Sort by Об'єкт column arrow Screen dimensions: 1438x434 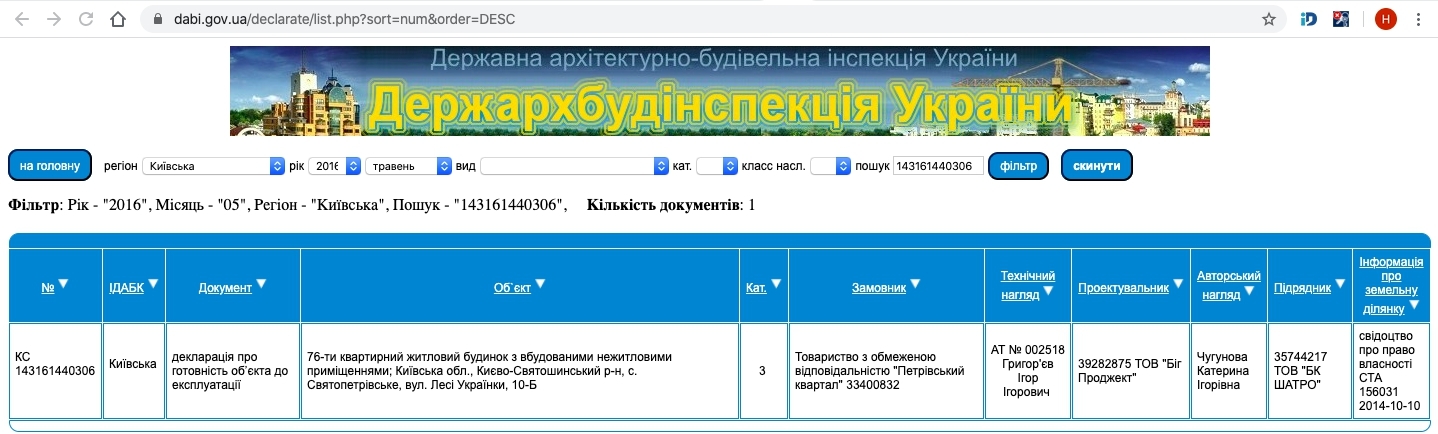(x=540, y=284)
